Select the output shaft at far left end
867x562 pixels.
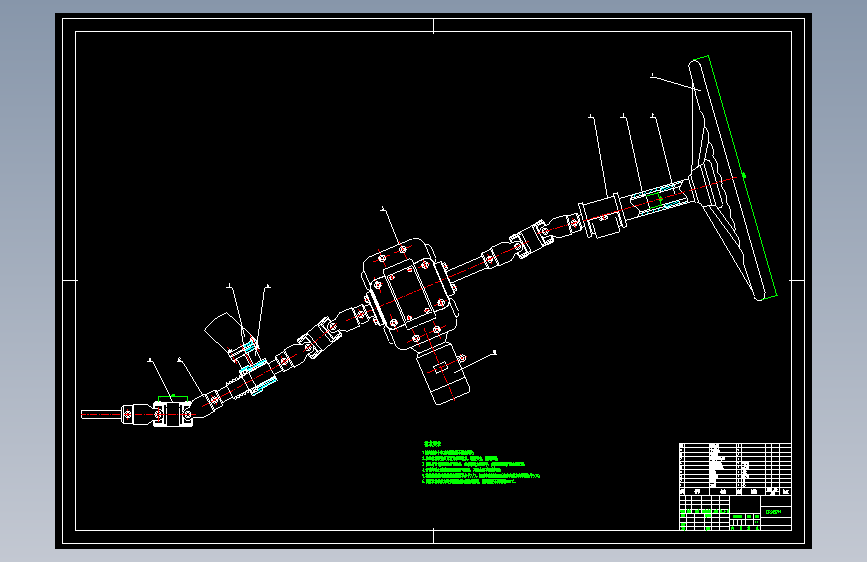click(x=101, y=414)
